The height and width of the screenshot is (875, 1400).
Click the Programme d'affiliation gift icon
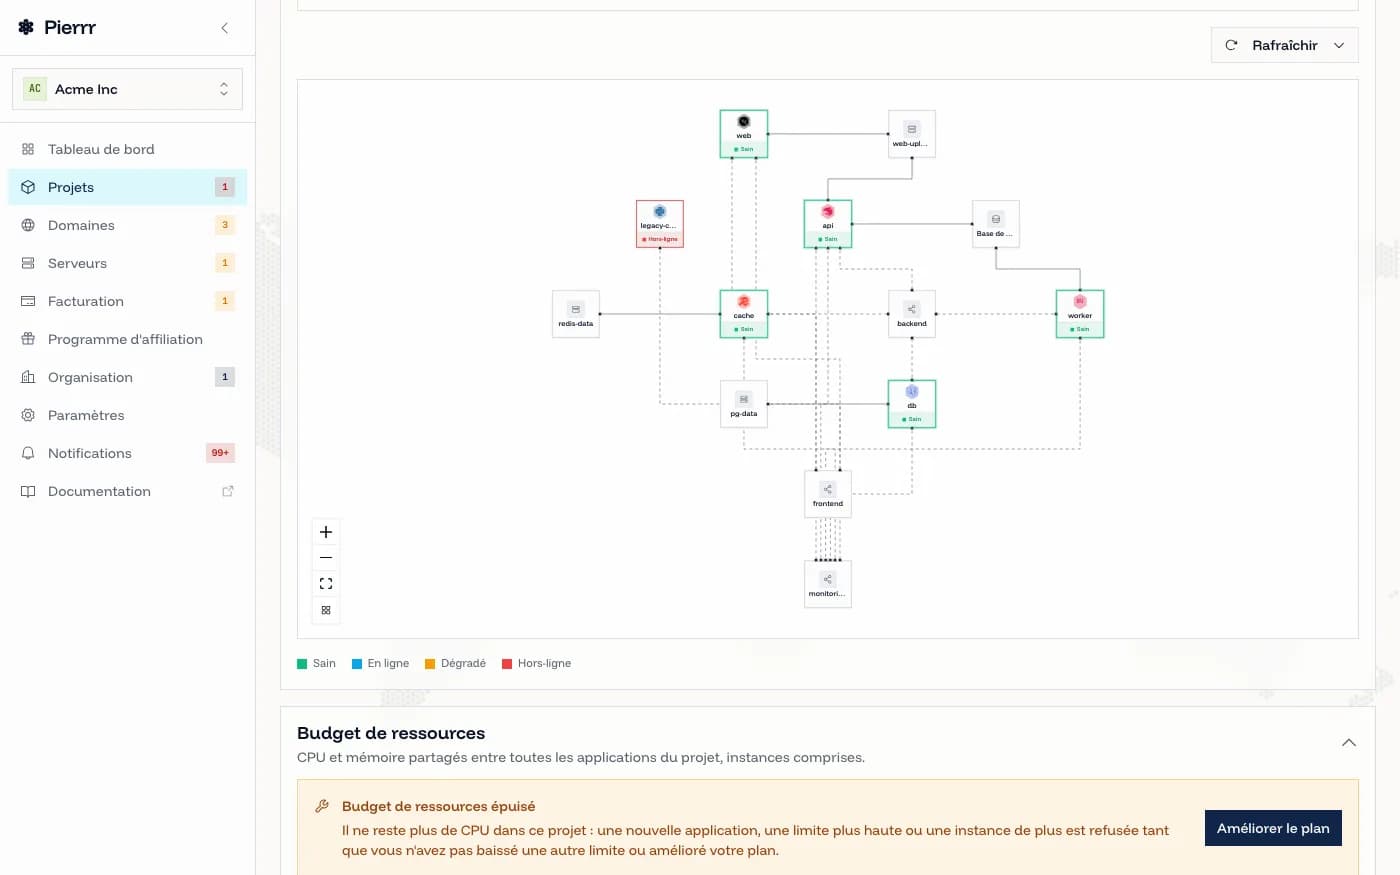click(x=28, y=339)
